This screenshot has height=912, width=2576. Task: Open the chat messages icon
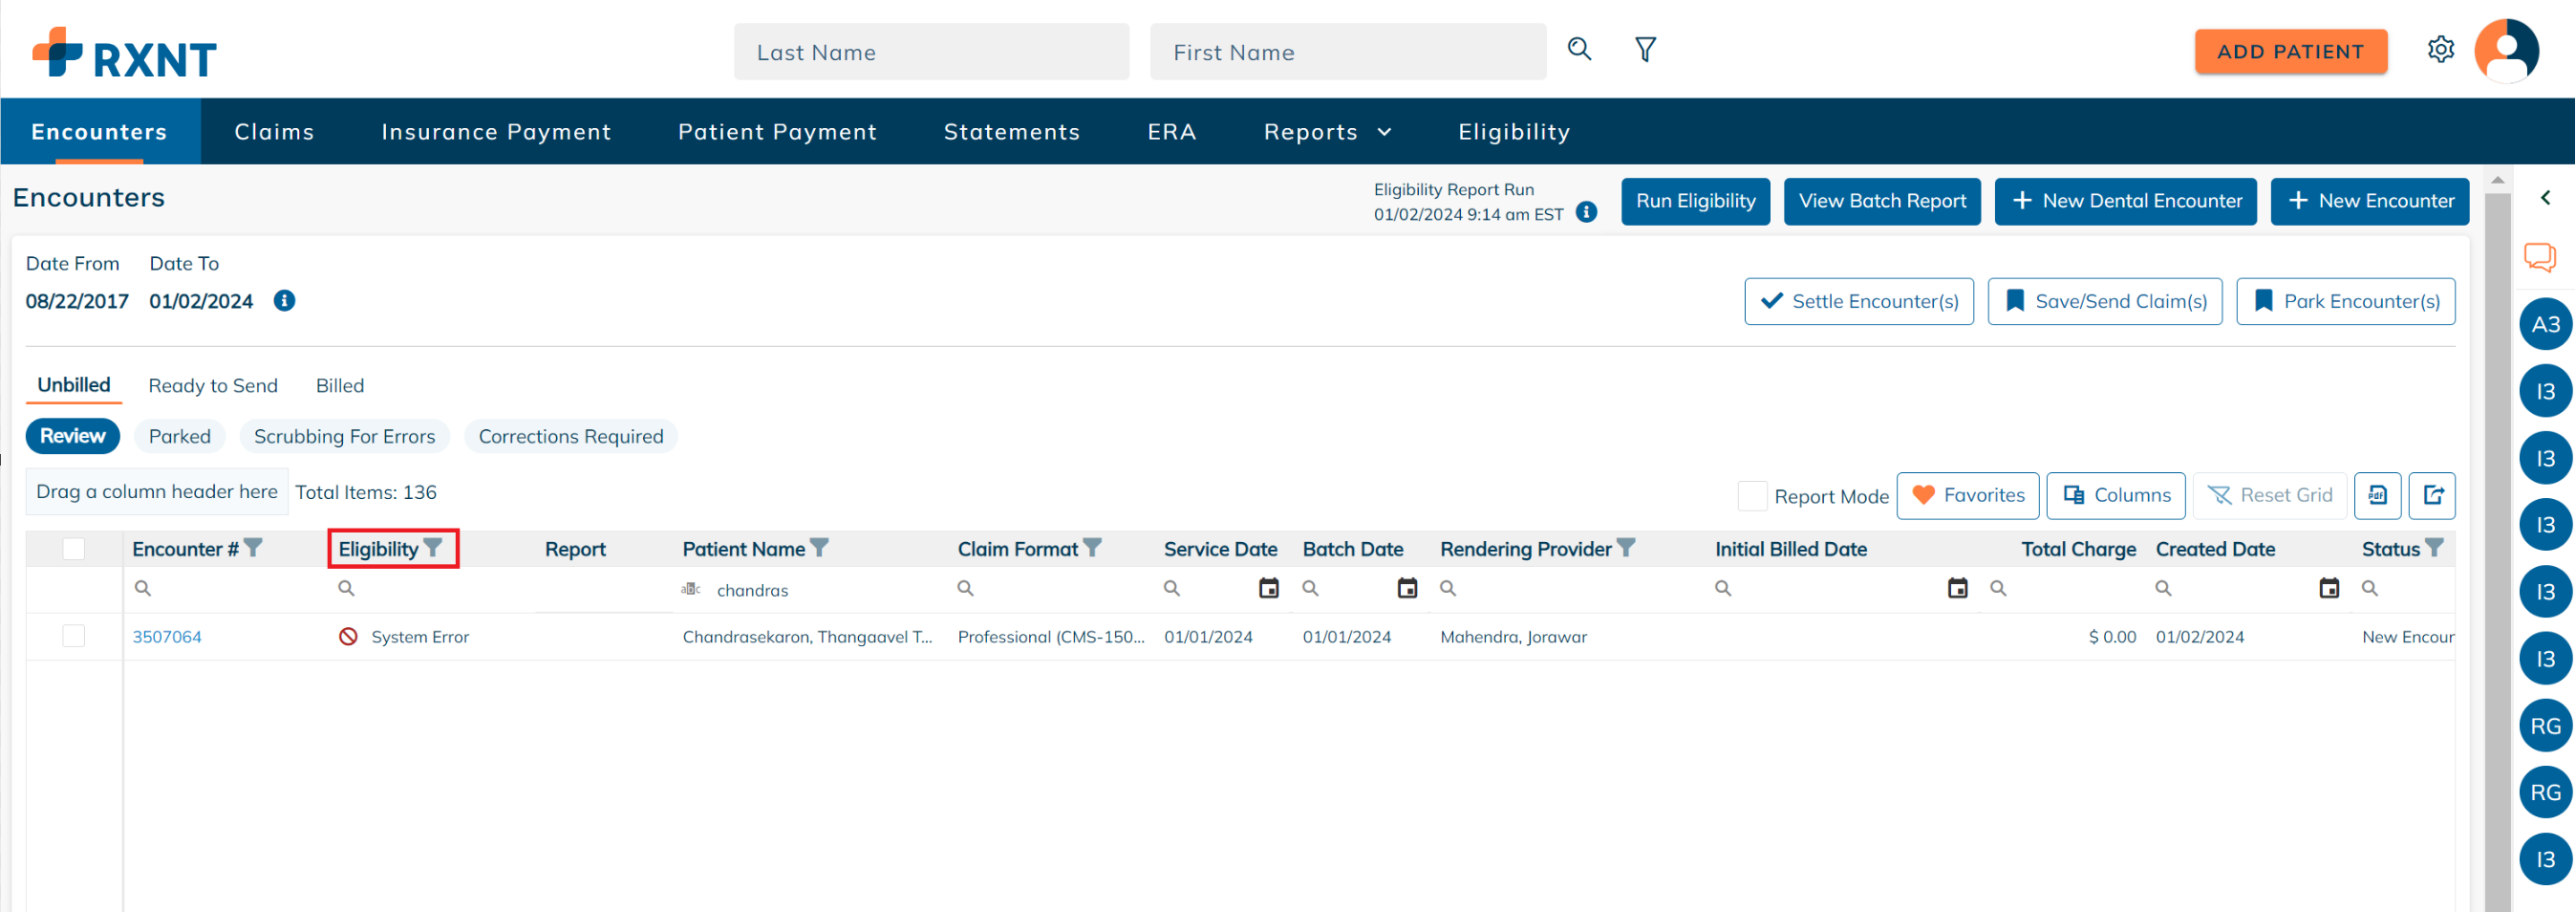[2539, 257]
